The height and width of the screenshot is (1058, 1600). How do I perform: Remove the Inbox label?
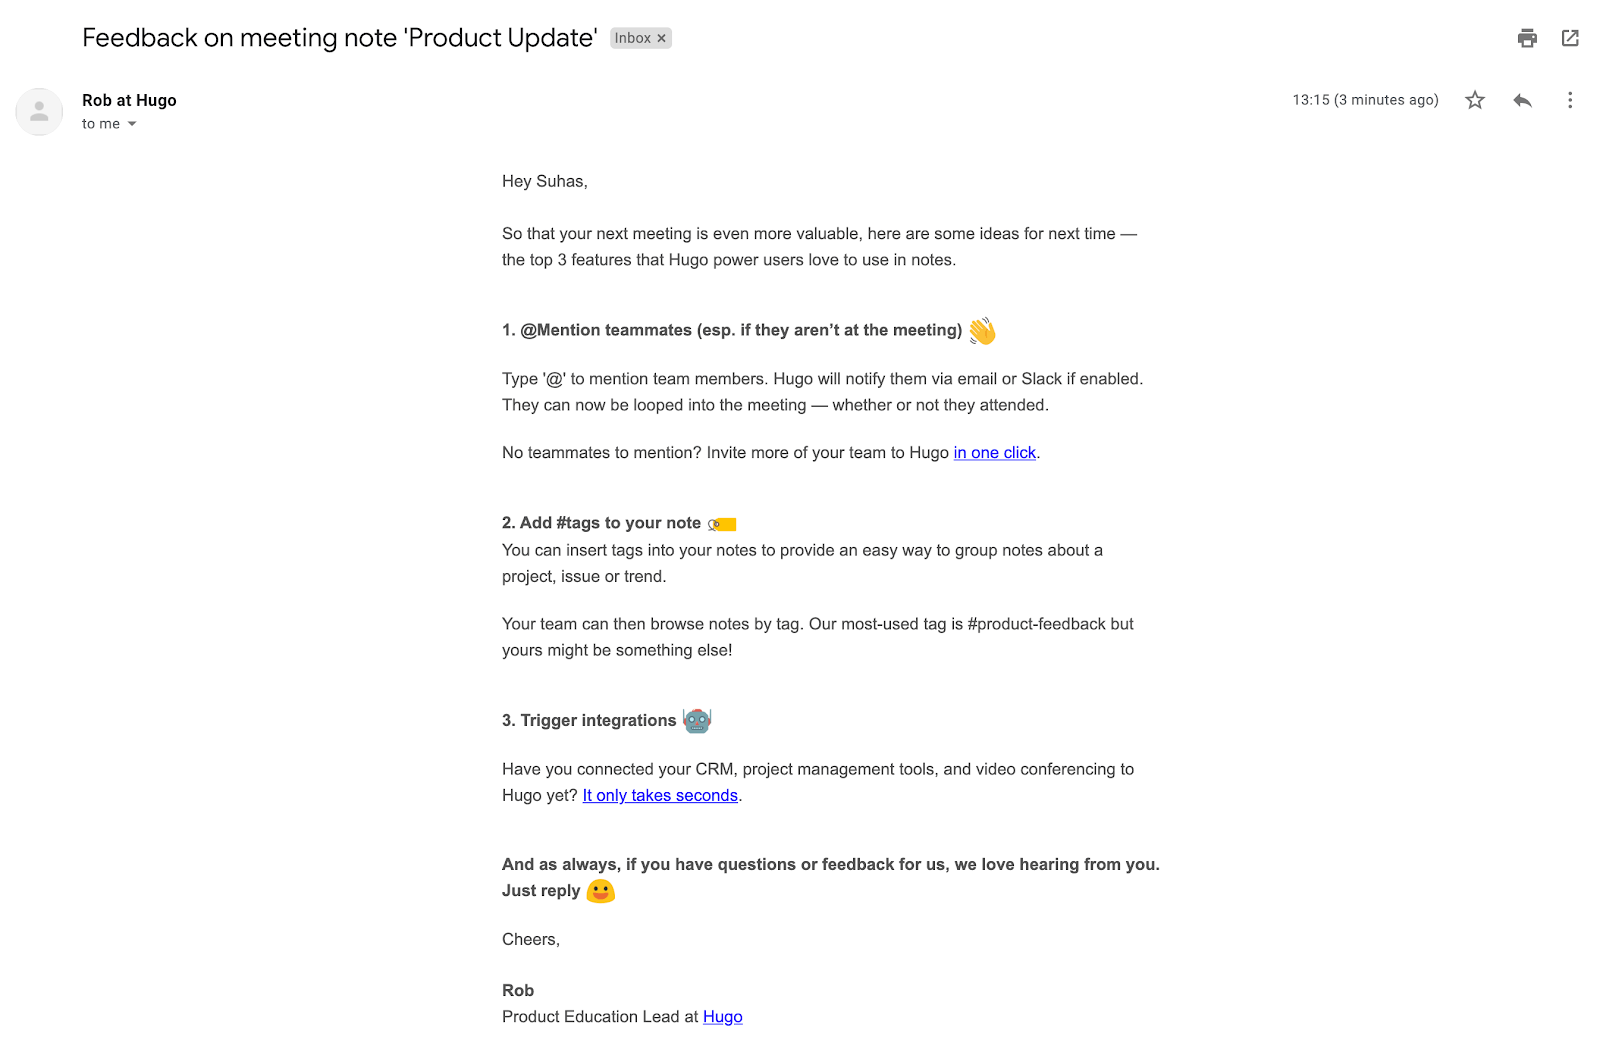[x=662, y=38]
